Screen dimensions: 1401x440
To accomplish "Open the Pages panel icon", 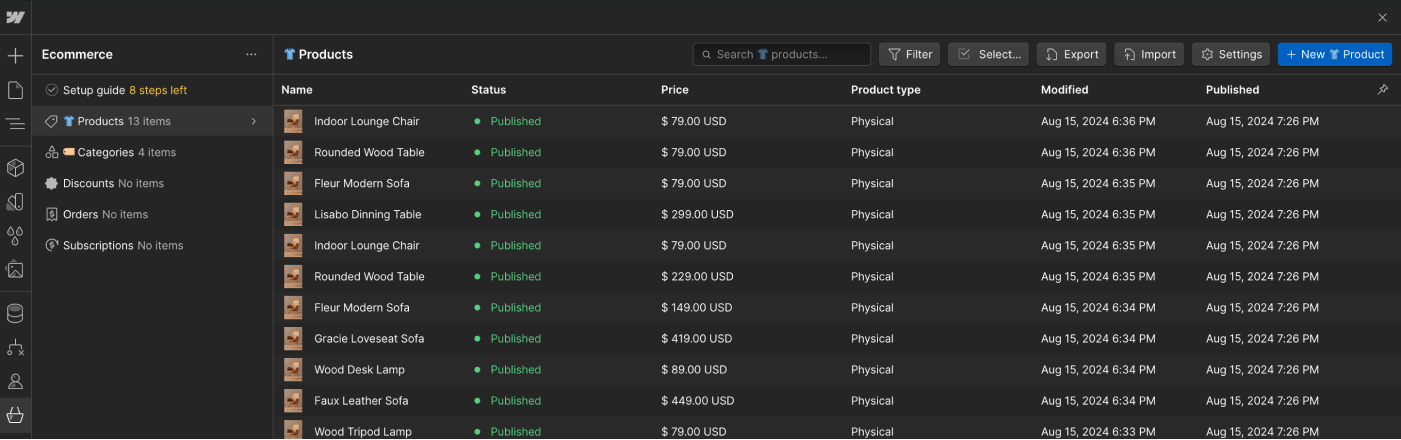I will 15,91.
